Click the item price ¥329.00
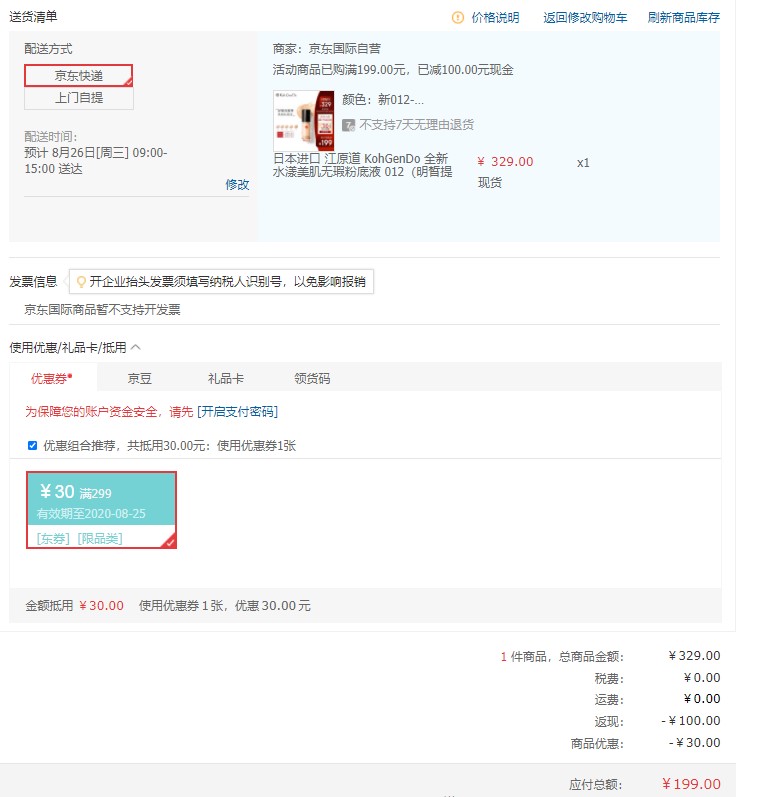The image size is (776, 797). coord(505,162)
